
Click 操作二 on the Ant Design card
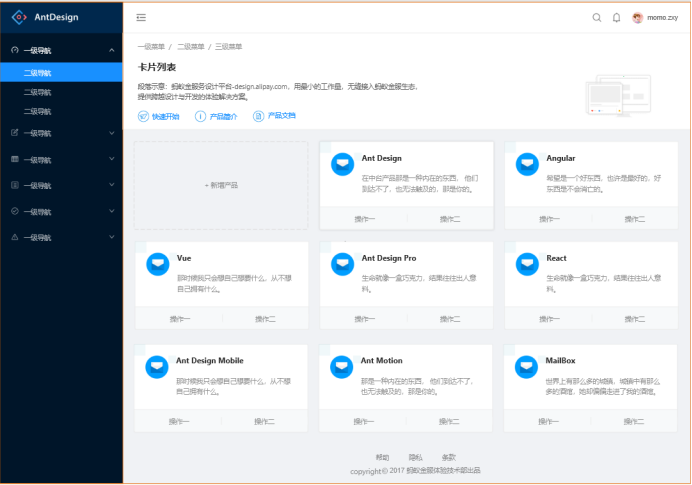click(450, 219)
